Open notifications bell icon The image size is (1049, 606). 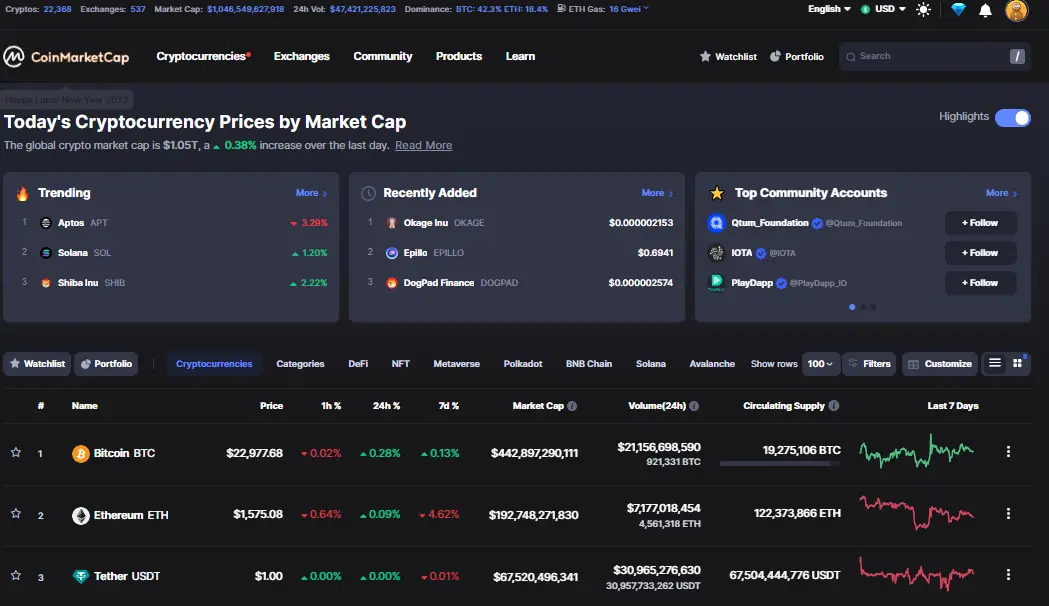tap(985, 10)
